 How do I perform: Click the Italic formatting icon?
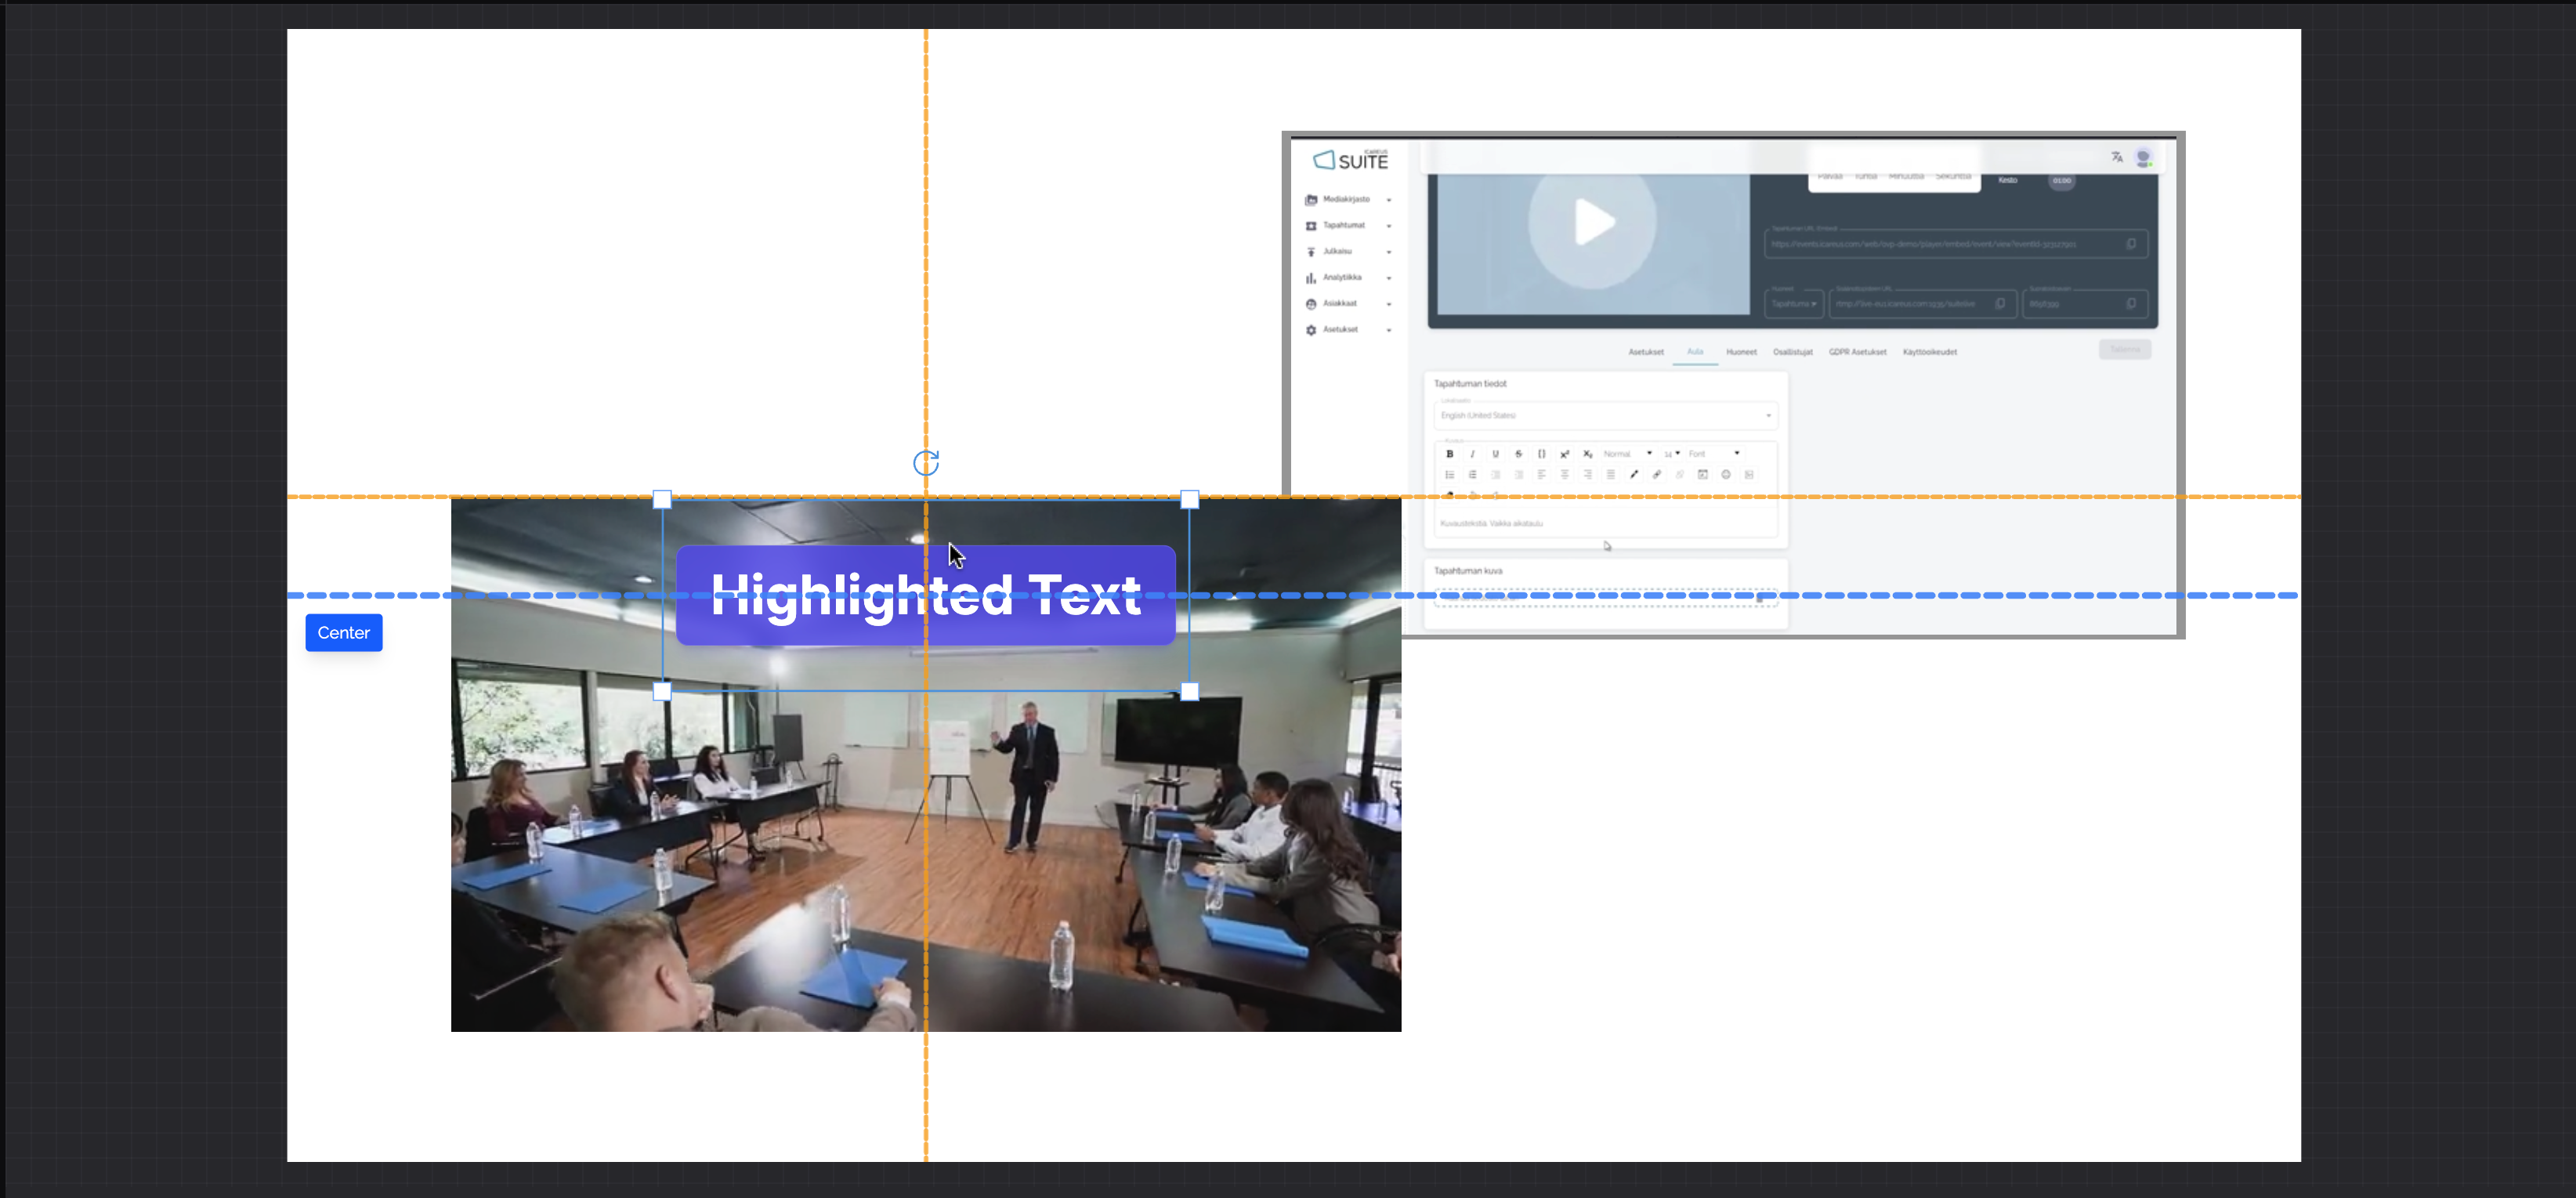(1472, 454)
